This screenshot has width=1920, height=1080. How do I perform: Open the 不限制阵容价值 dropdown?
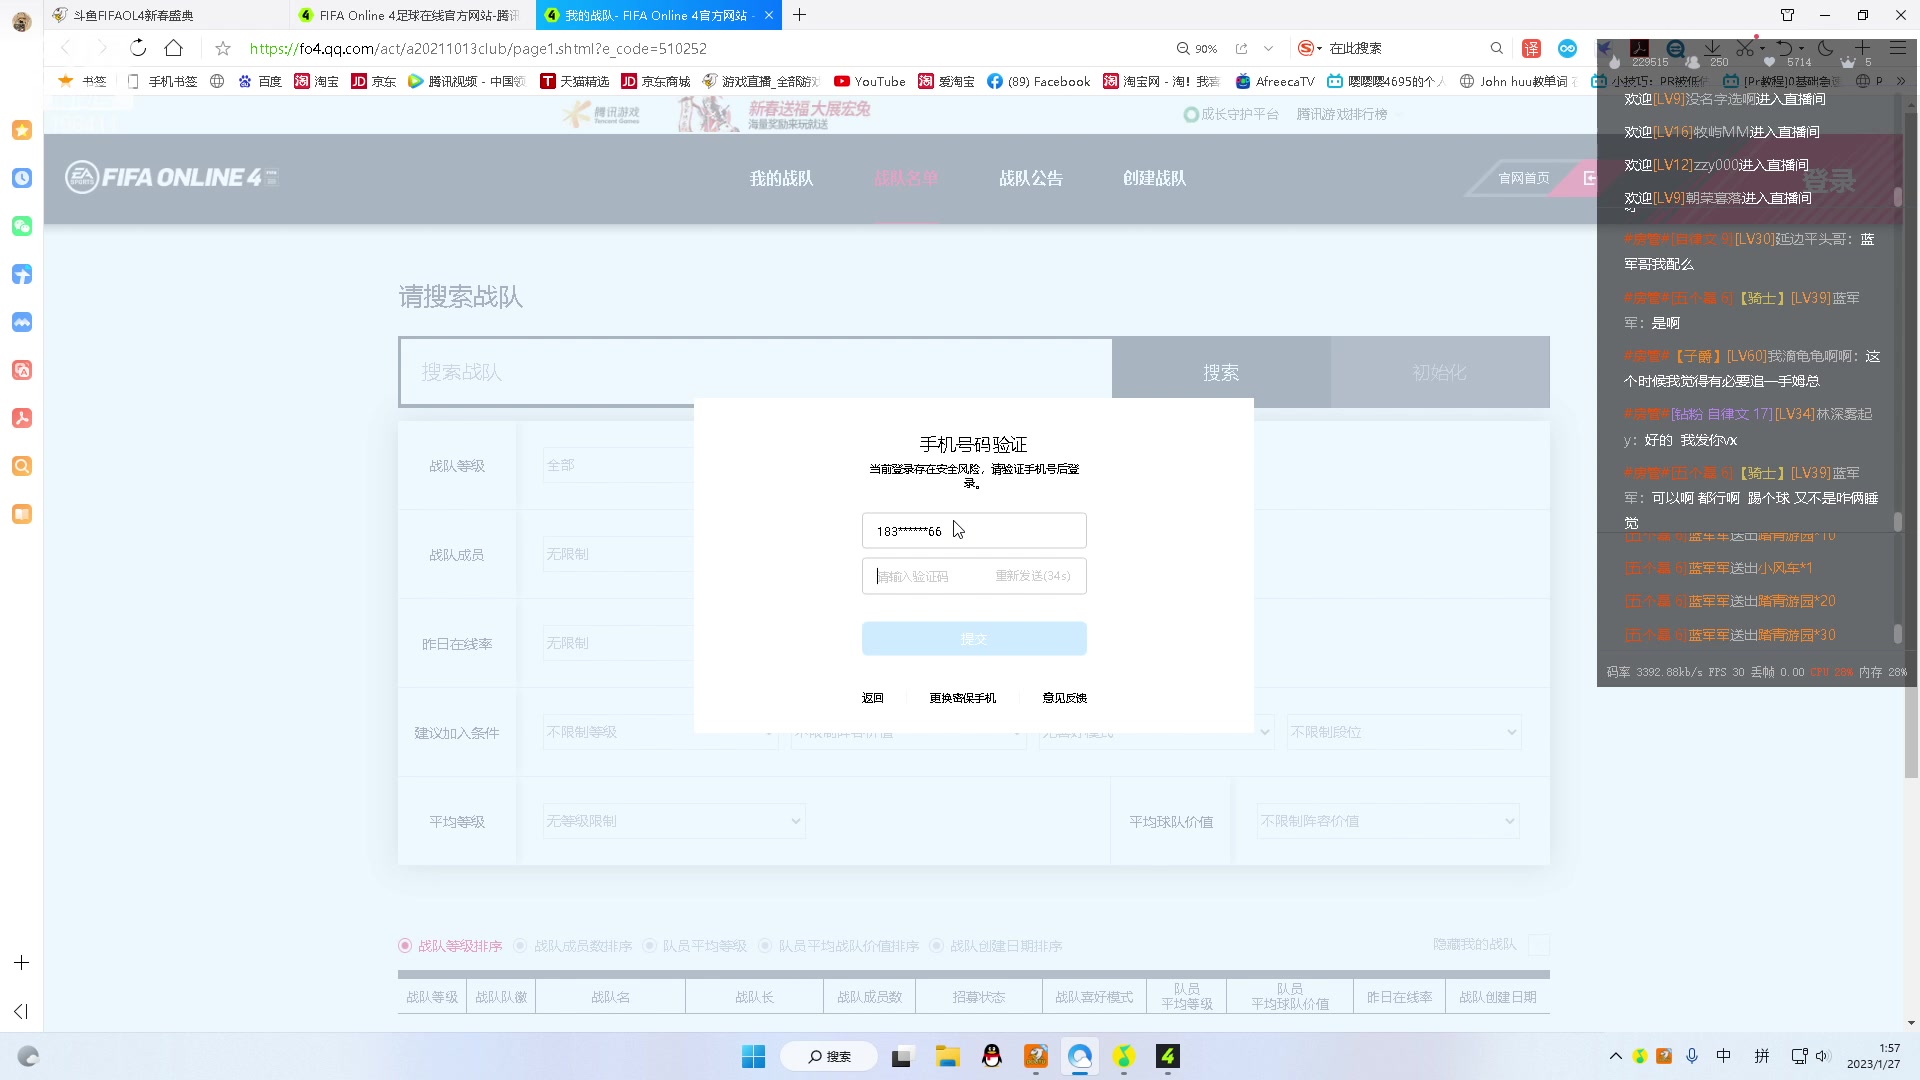point(1390,821)
